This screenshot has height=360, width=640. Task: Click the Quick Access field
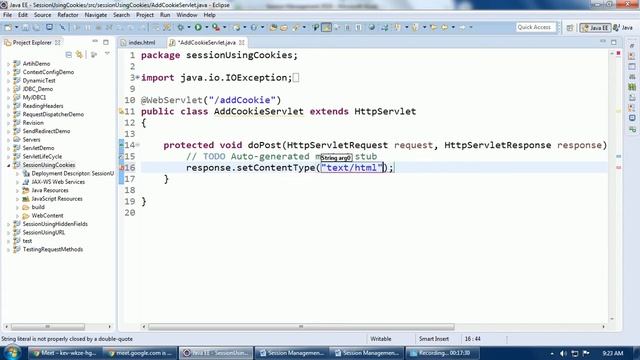[535, 27]
